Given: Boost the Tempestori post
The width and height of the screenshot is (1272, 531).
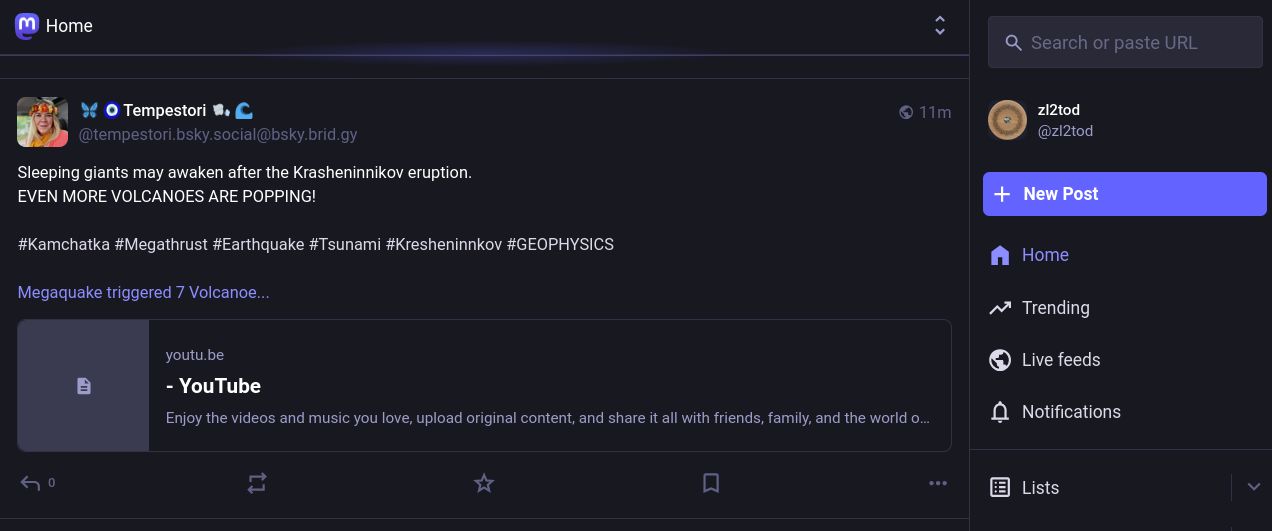Looking at the screenshot, I should 257,484.
